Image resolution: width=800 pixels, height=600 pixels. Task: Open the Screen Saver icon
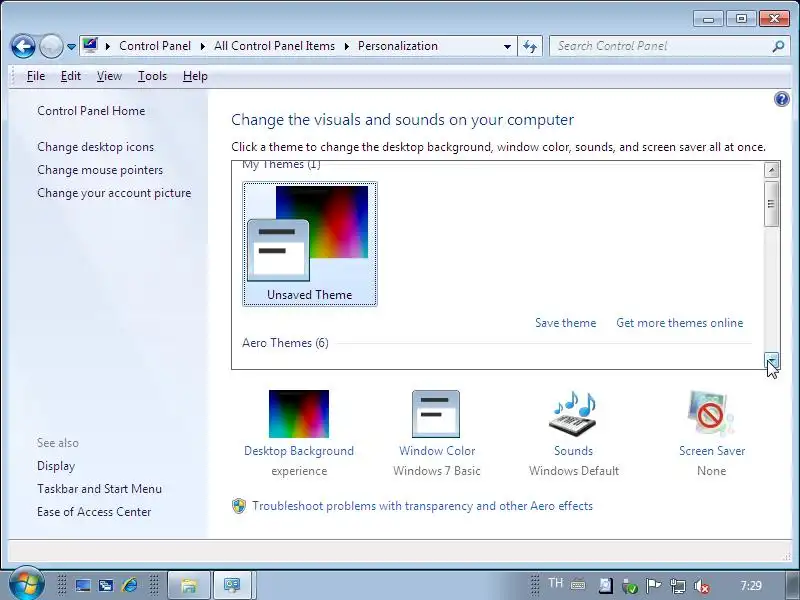pos(711,414)
